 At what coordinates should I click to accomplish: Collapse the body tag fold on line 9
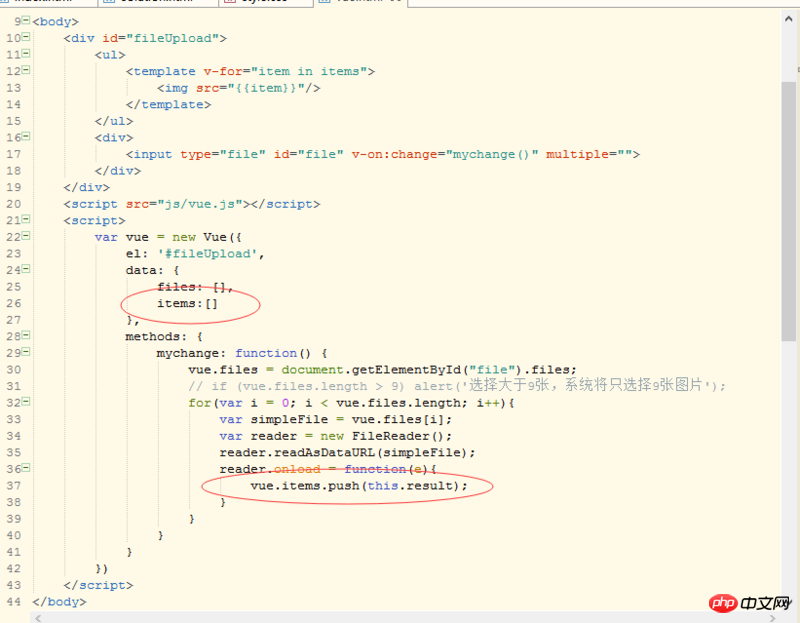[26, 20]
